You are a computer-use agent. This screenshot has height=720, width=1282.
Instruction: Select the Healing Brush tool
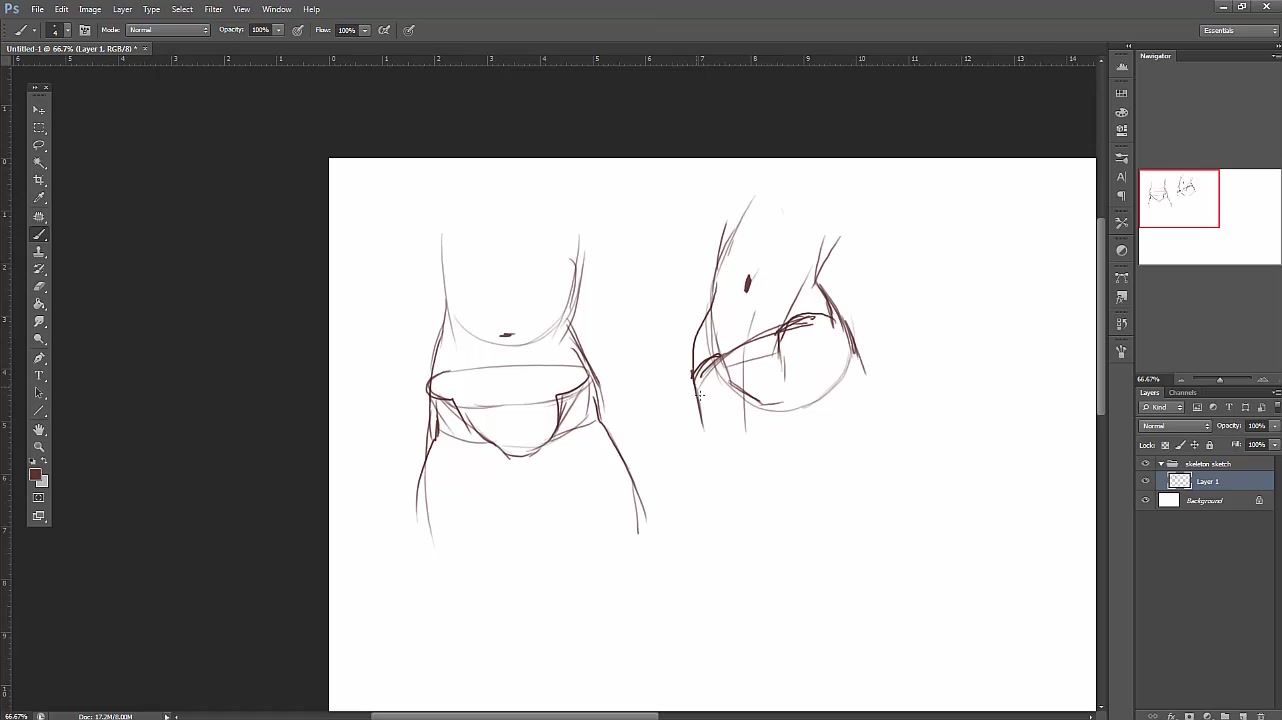click(x=39, y=216)
